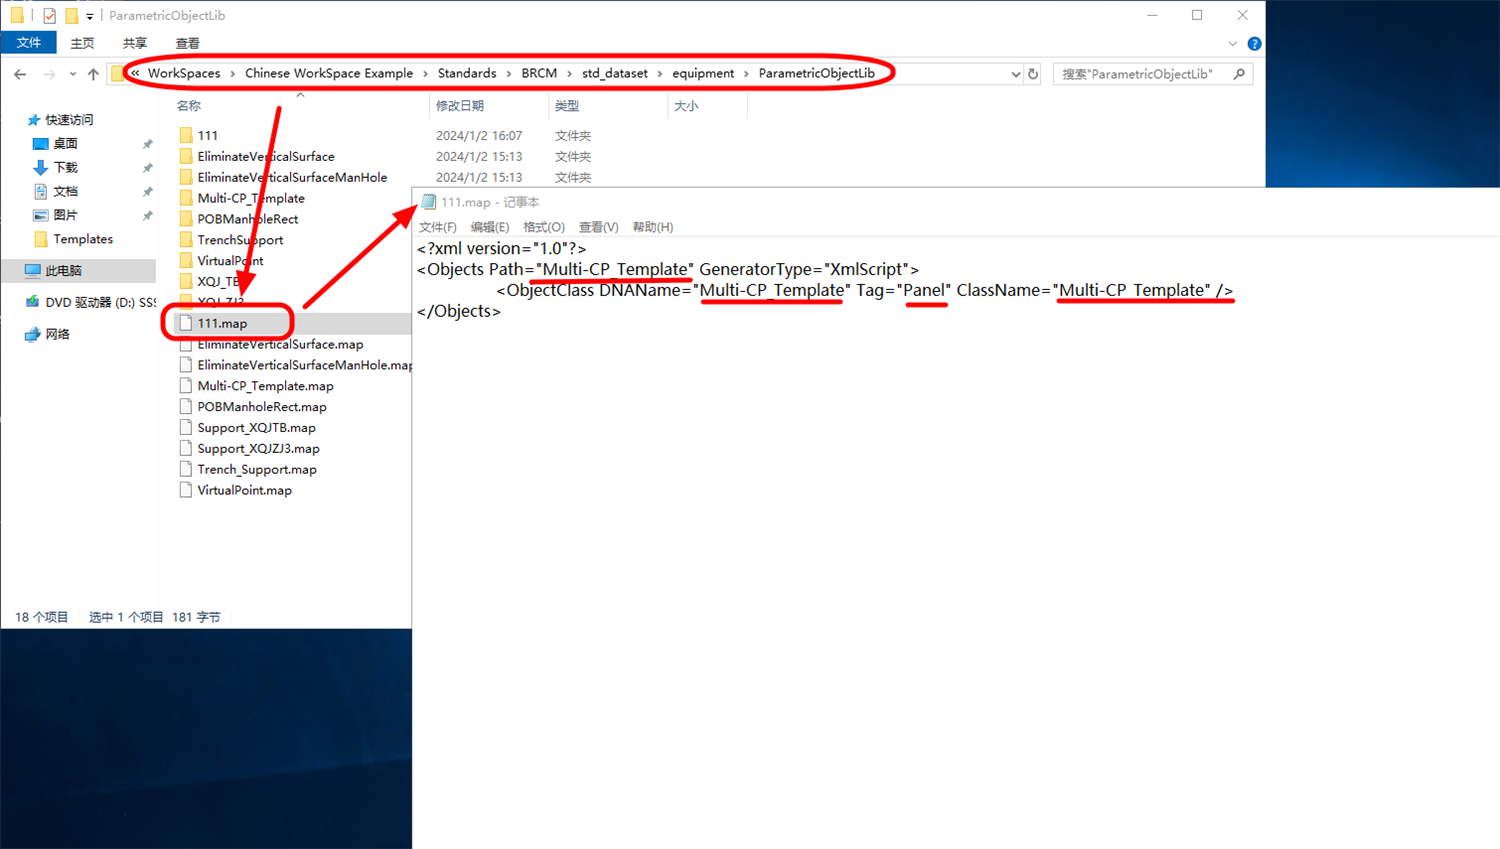Navigate to Chinese WorkSpace Example breadcrumb
This screenshot has height=849, width=1500.
329,74
